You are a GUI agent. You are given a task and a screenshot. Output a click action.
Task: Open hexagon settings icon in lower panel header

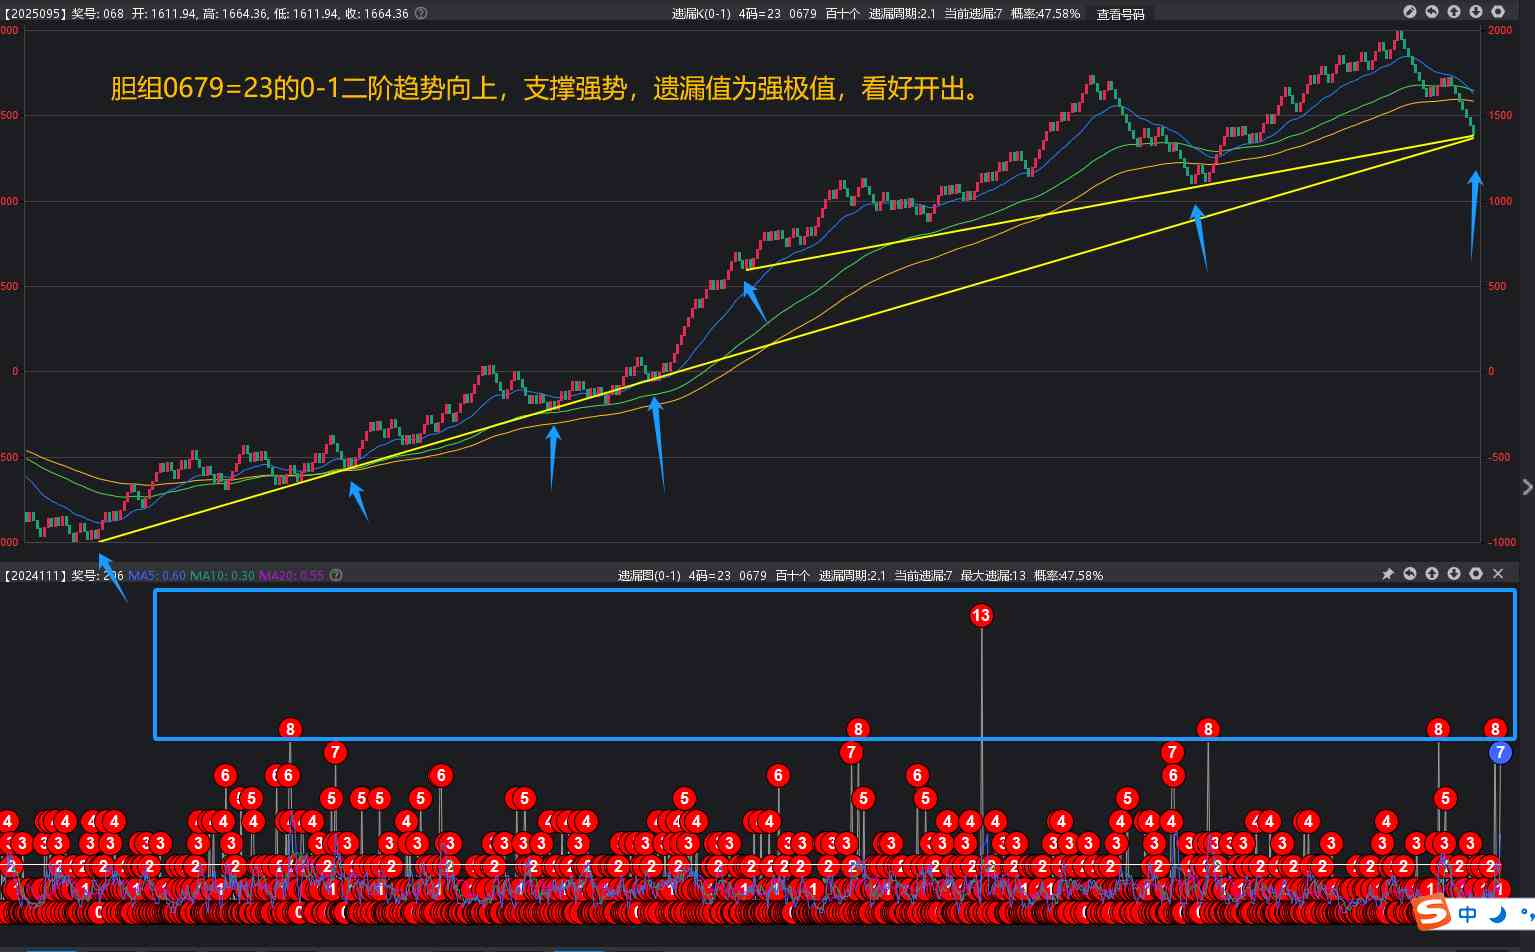[x=1476, y=574]
